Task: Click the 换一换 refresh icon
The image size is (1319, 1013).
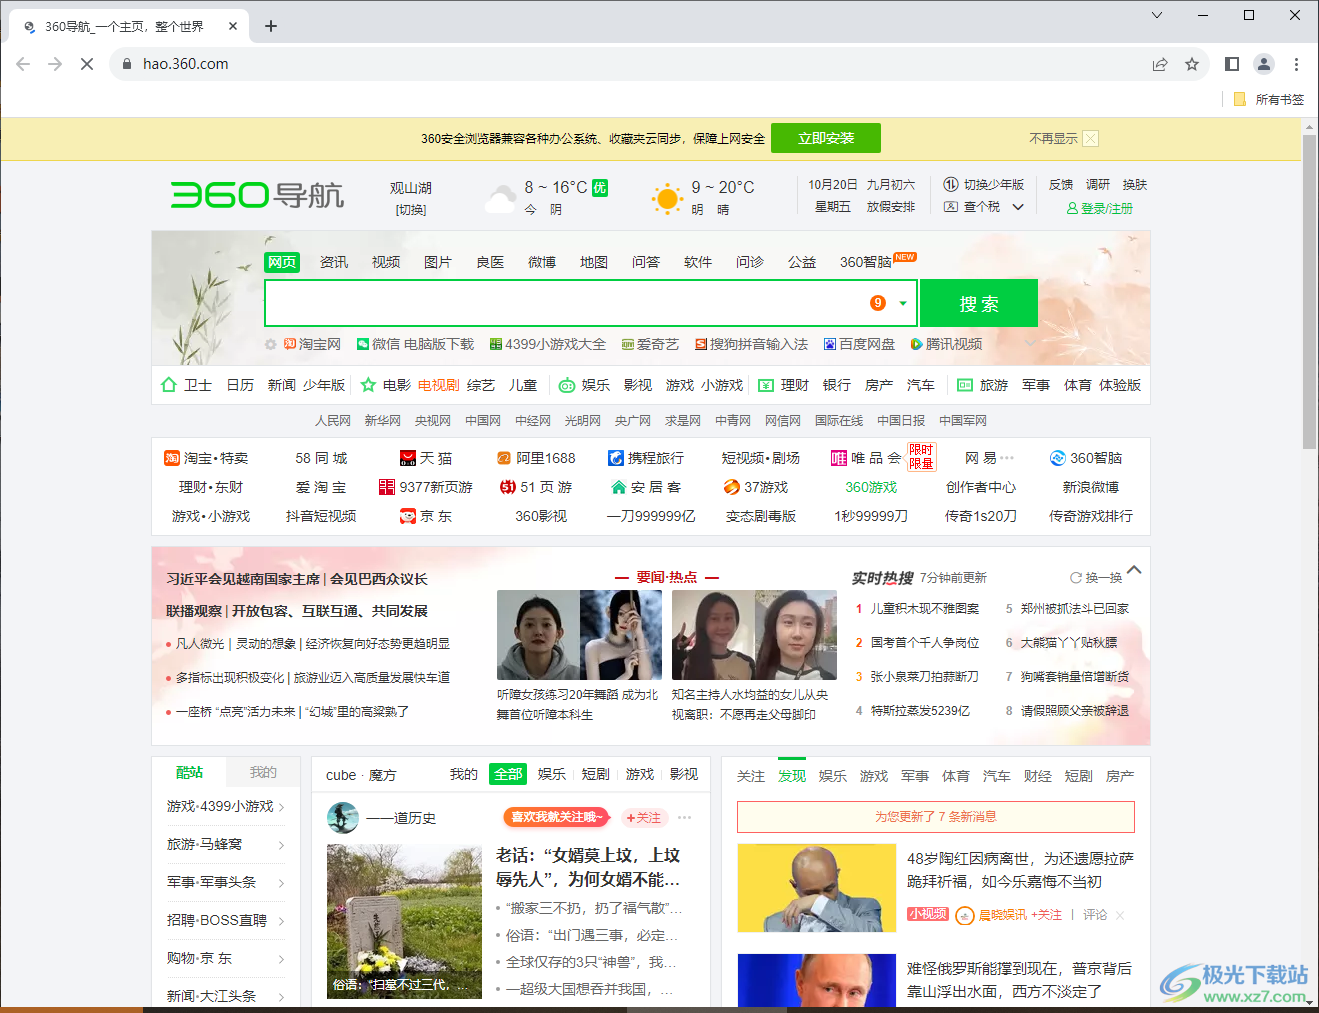Action: (1076, 578)
